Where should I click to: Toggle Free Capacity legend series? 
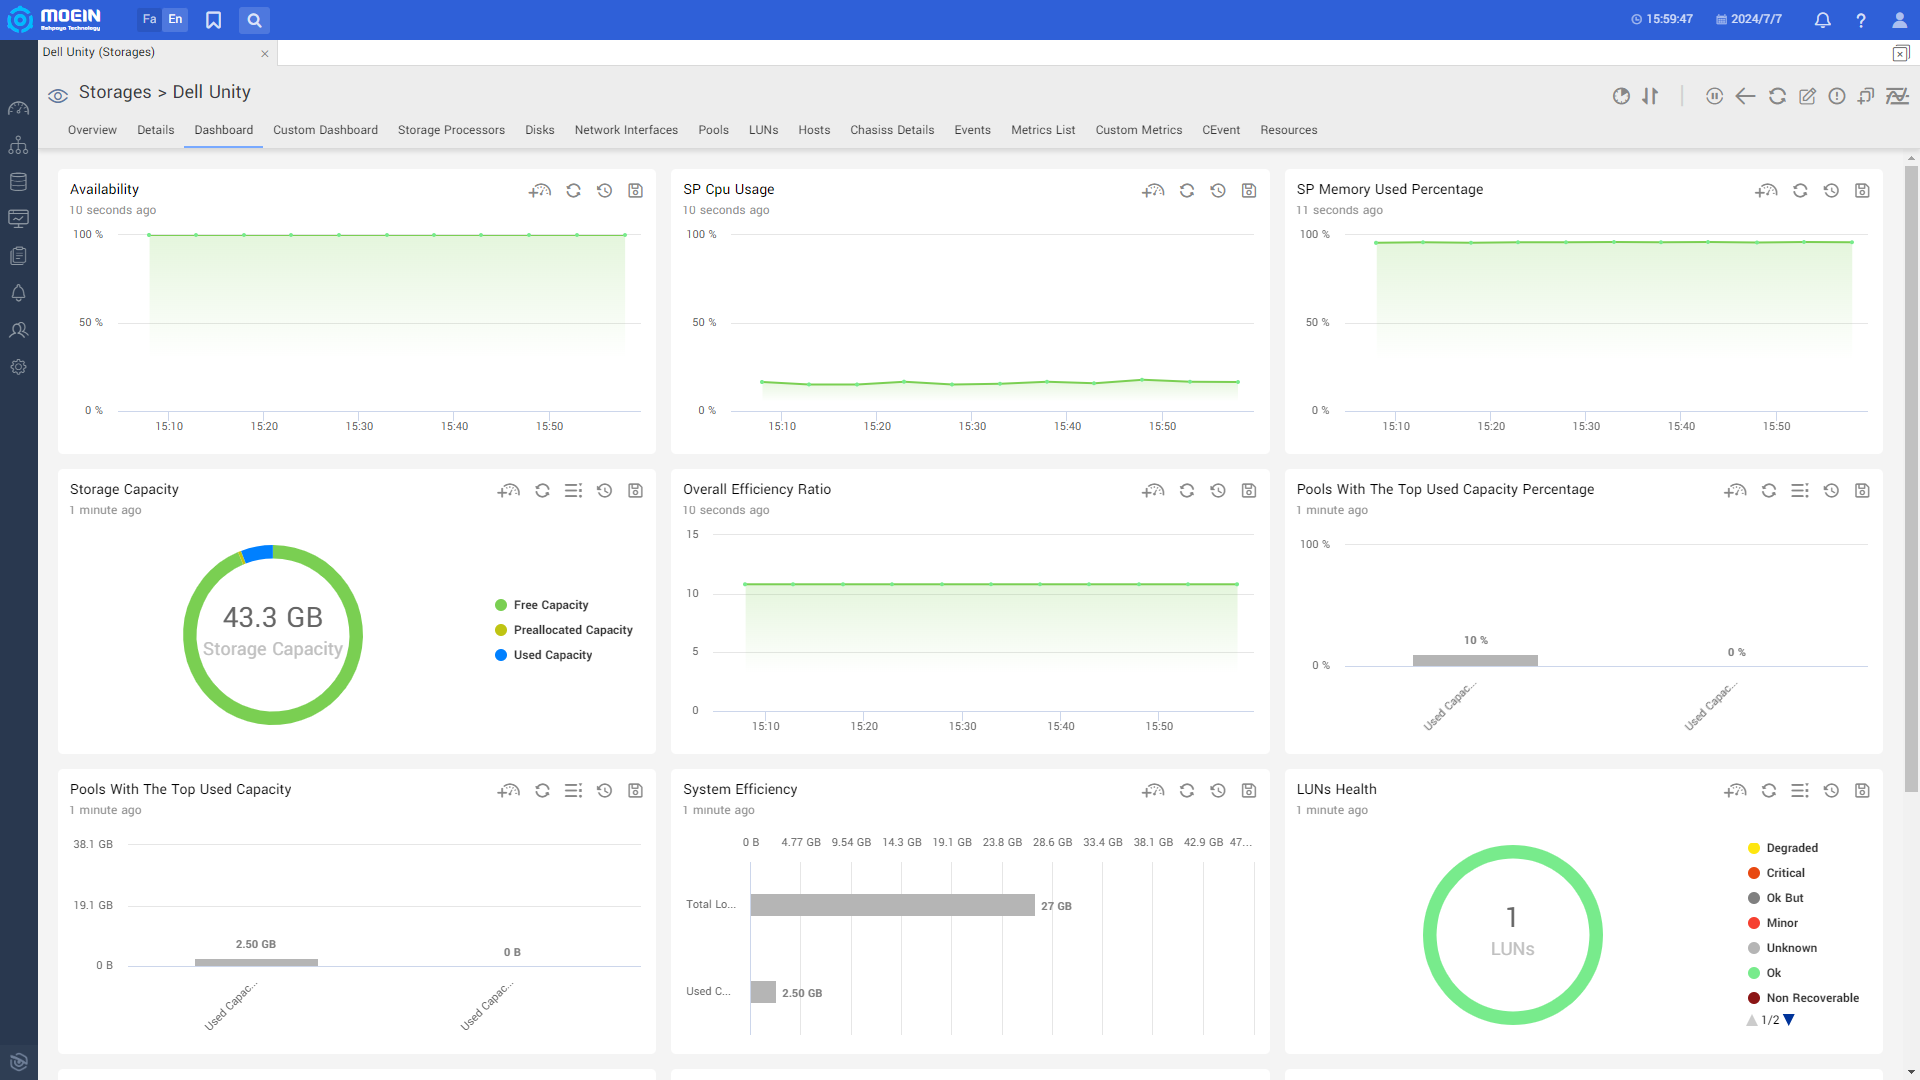pyautogui.click(x=541, y=605)
